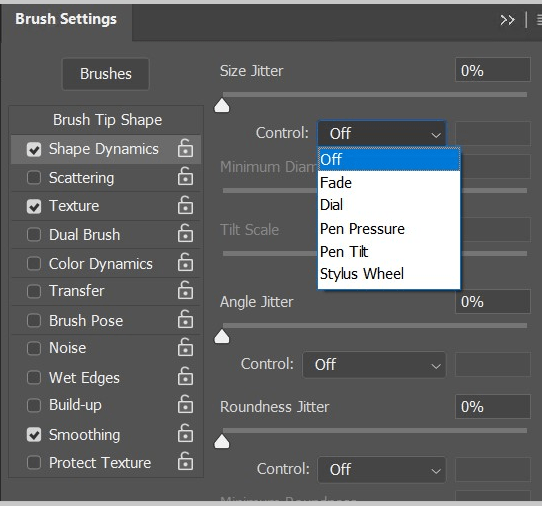Image resolution: width=542 pixels, height=506 pixels.
Task: Open the Angle Jitter Control dropdown
Action: [374, 365]
